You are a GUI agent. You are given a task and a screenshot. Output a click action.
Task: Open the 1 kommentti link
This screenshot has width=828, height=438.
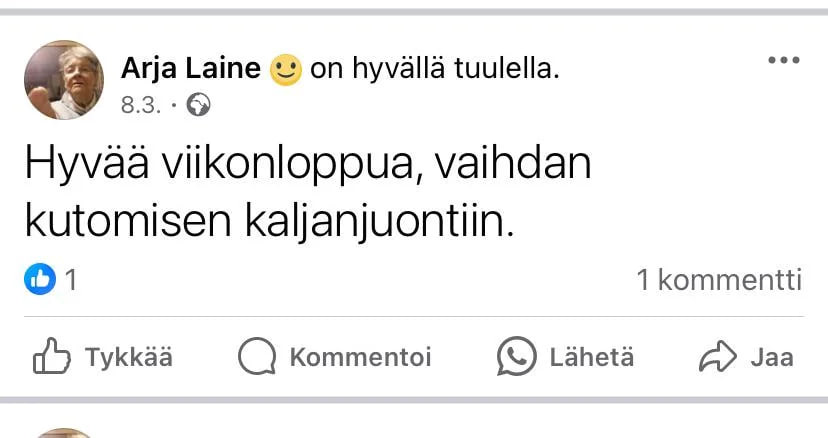coord(719,280)
